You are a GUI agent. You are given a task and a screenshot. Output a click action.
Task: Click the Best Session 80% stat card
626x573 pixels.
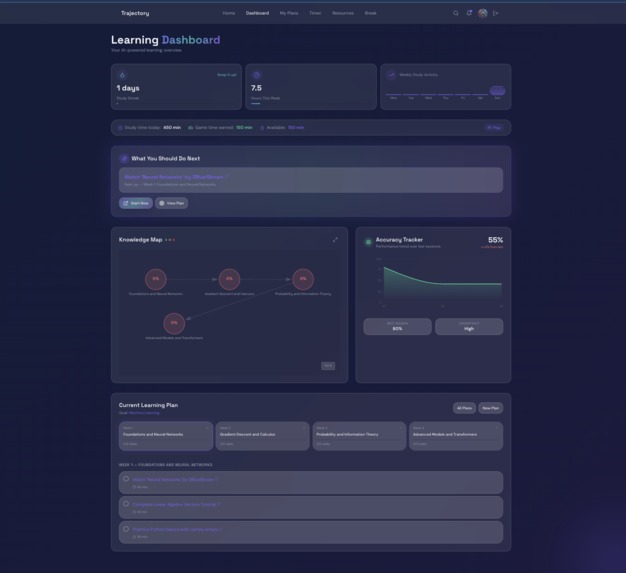(397, 327)
